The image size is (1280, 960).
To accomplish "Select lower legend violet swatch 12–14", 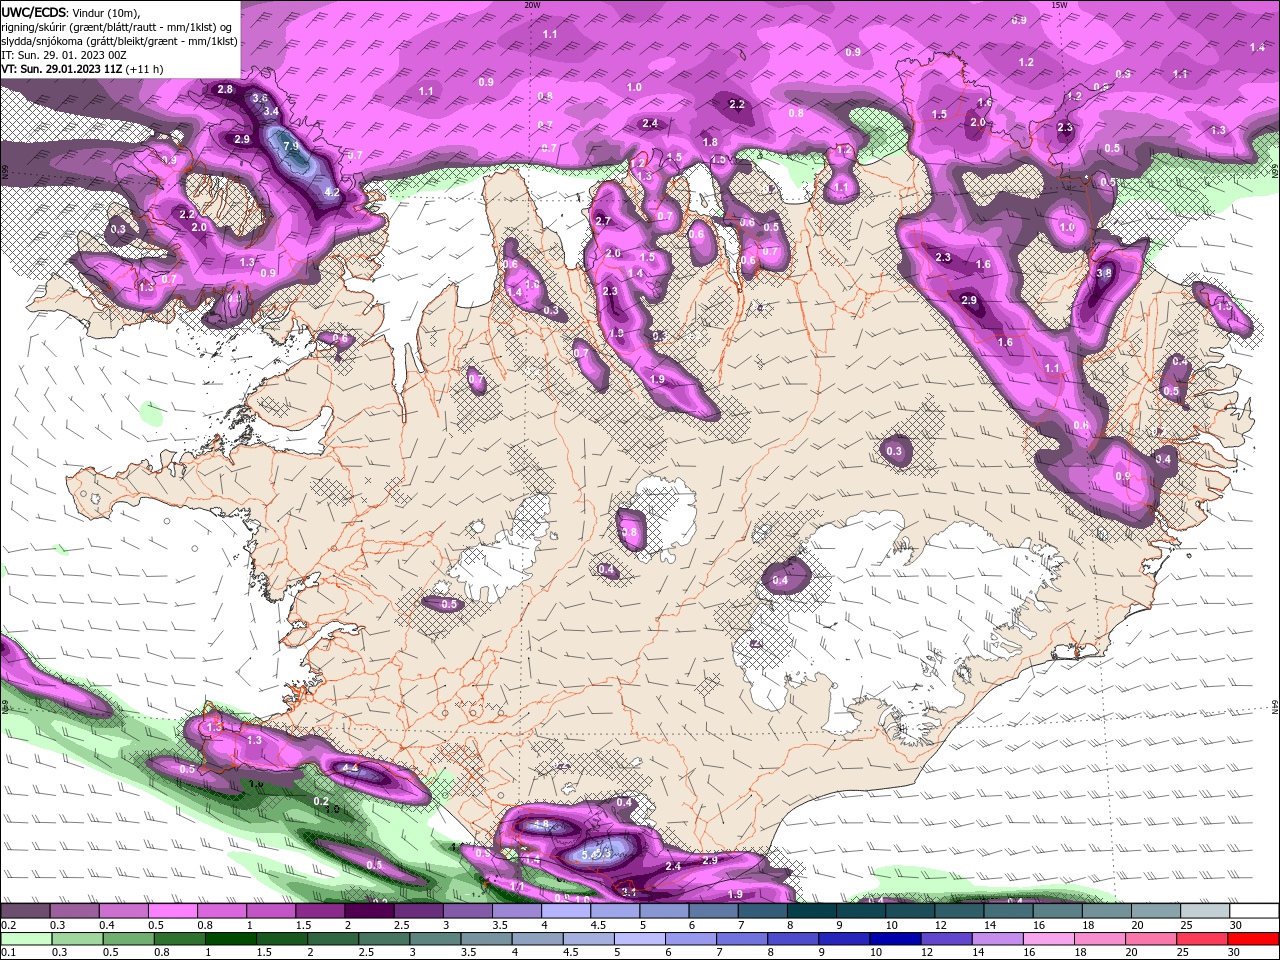I will click(x=946, y=939).
